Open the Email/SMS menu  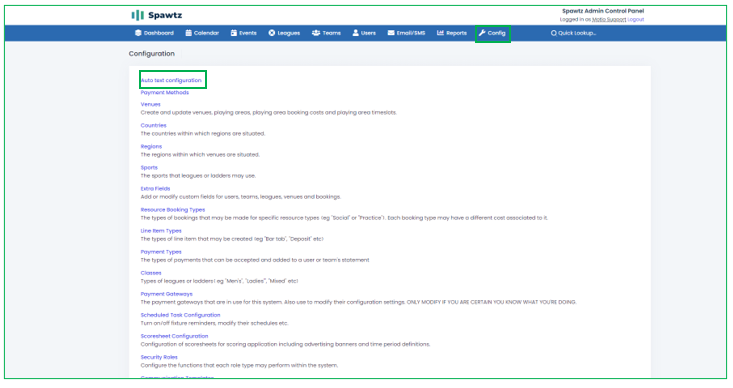coord(406,33)
